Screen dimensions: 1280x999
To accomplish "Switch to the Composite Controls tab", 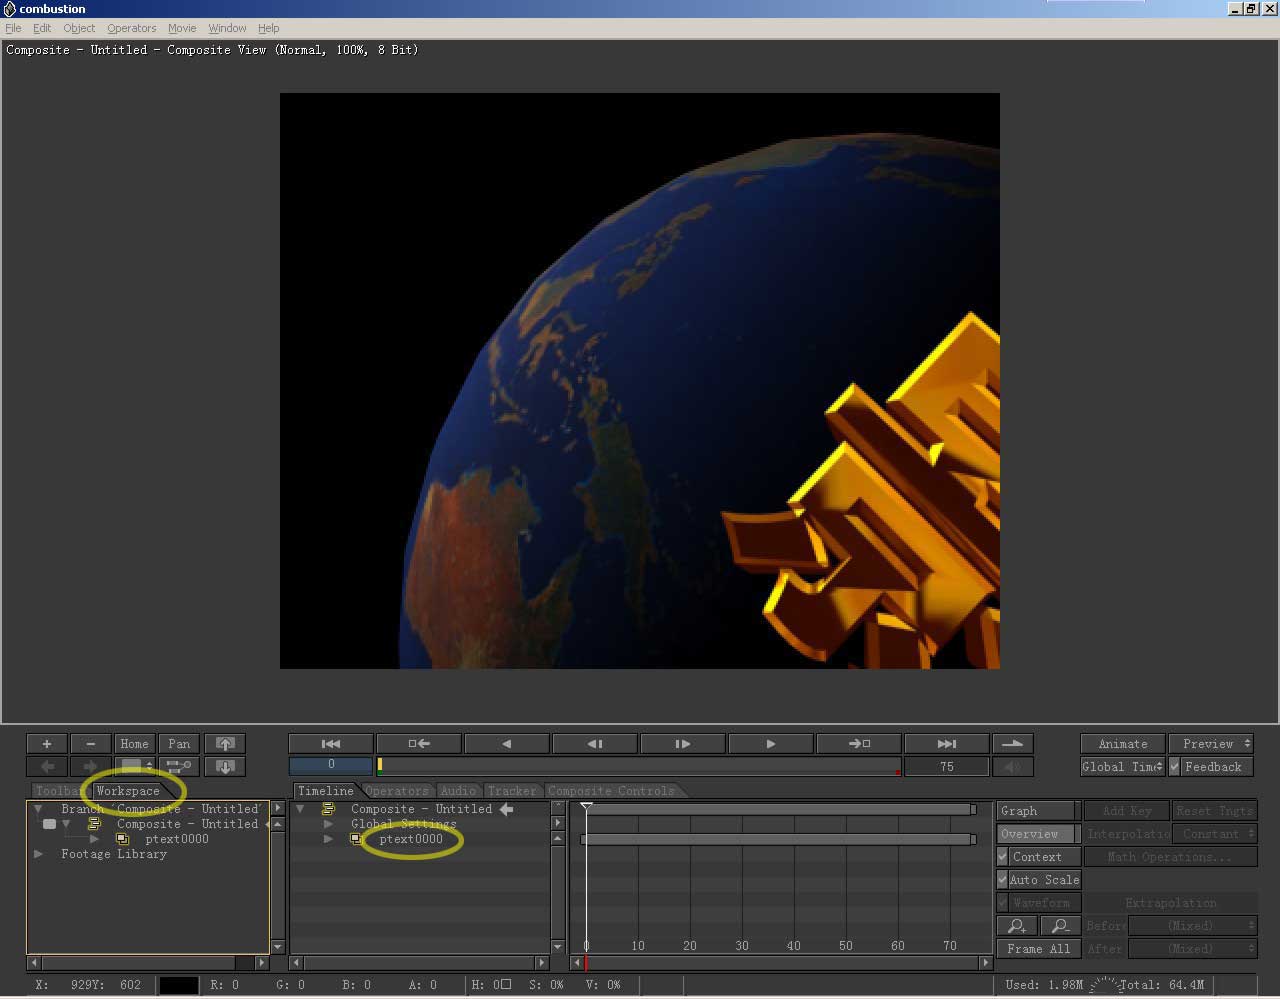I will [x=611, y=791].
